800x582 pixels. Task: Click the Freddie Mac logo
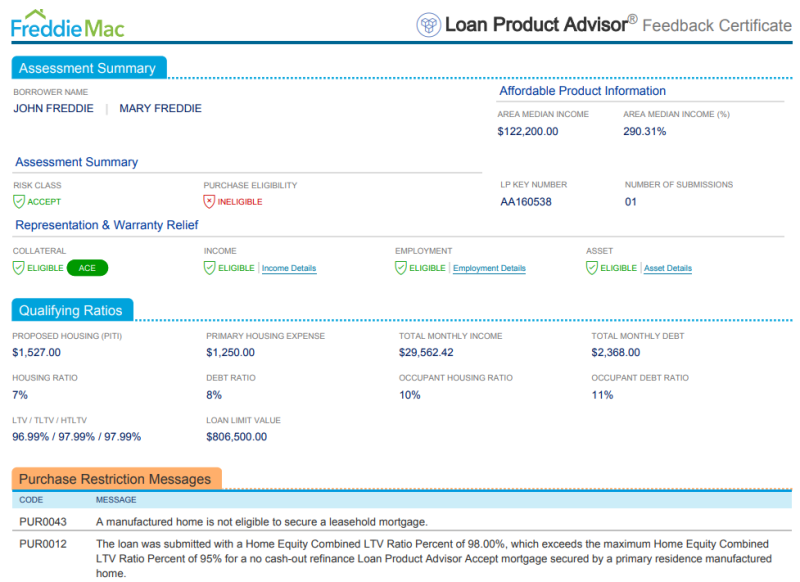[68, 23]
